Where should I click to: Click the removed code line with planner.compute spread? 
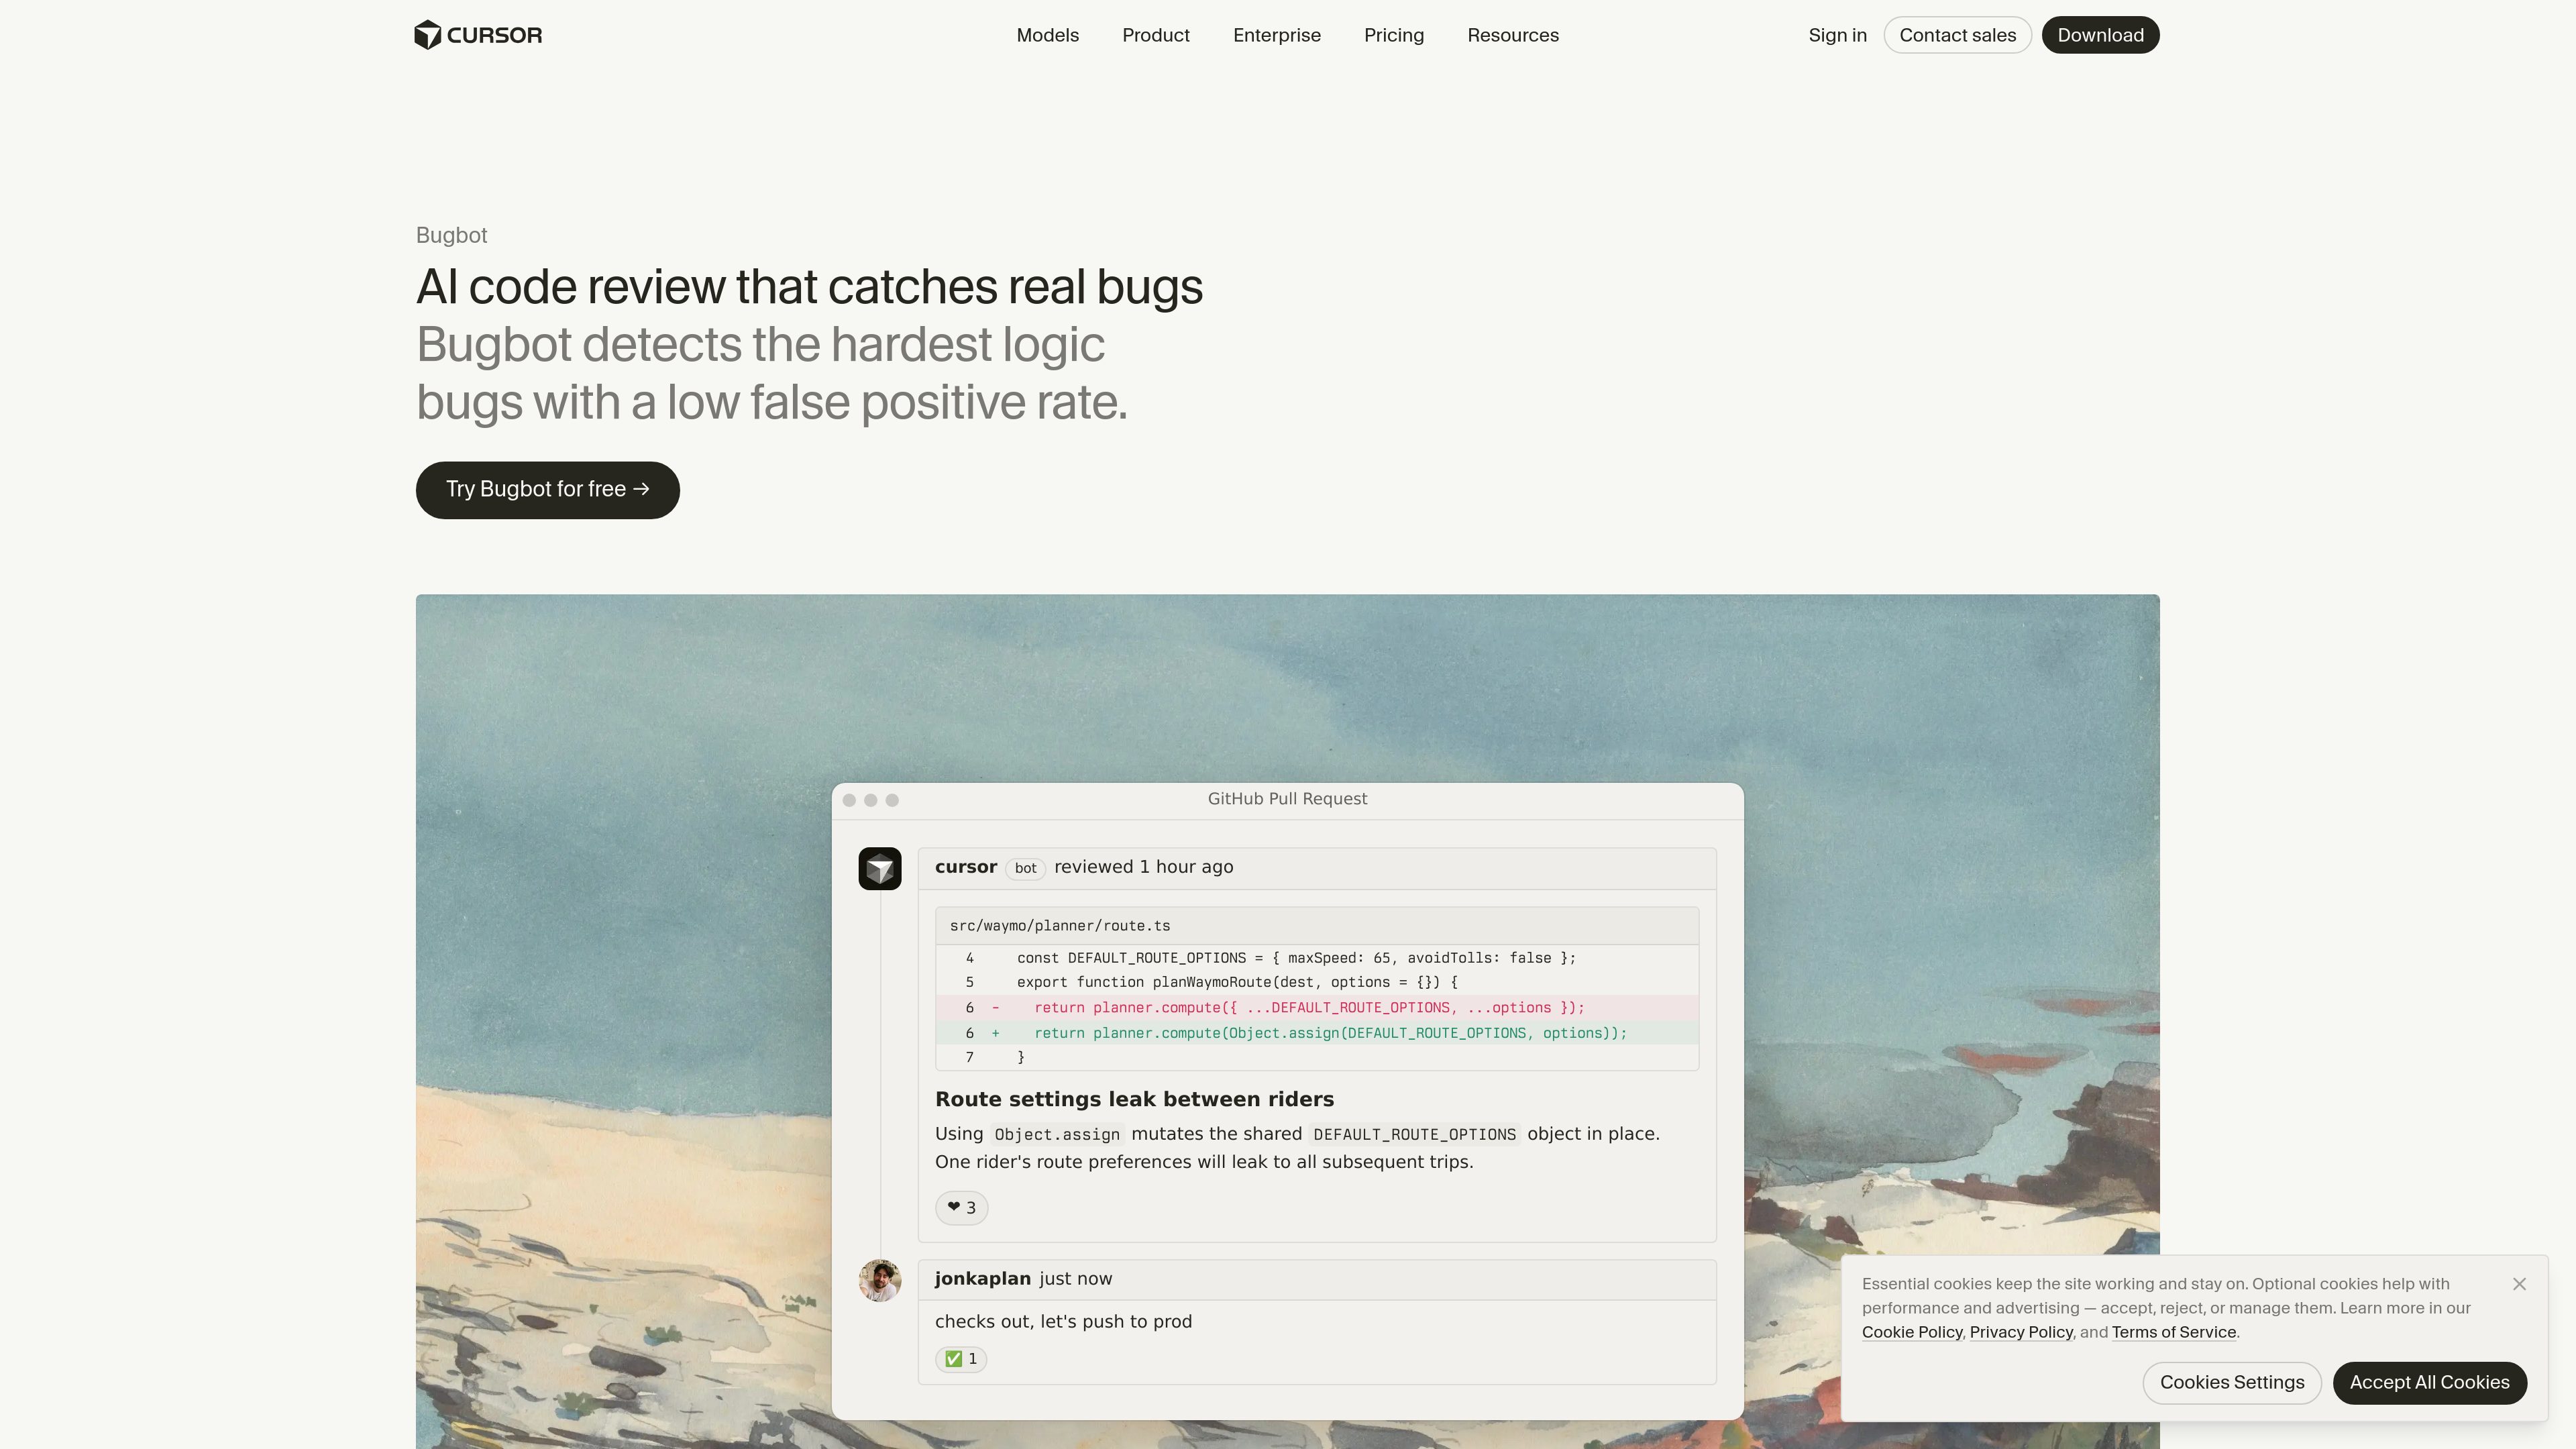pos(1317,1008)
